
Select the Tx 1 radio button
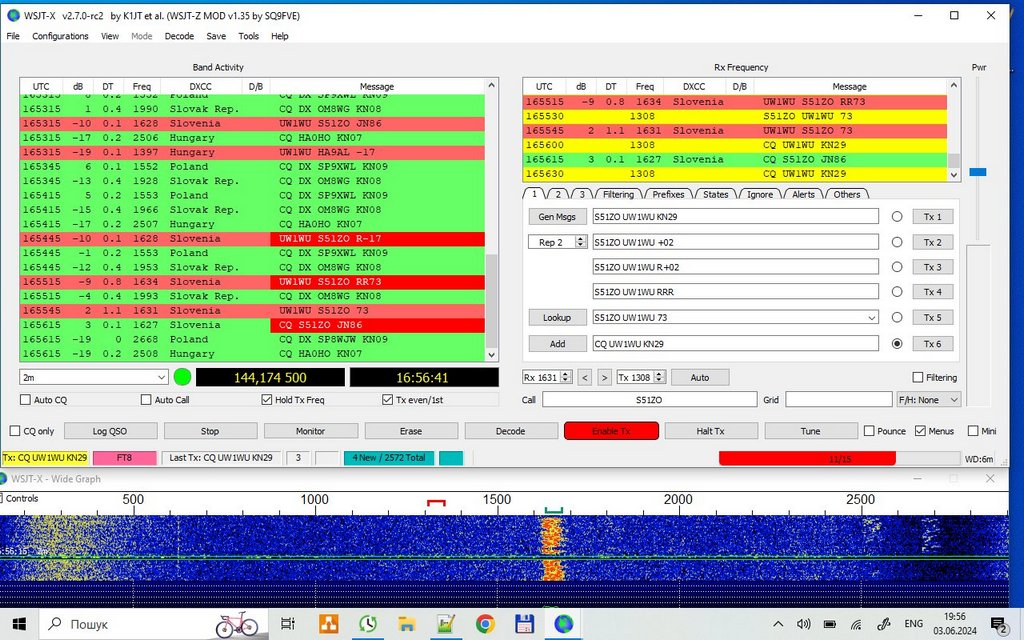click(897, 217)
